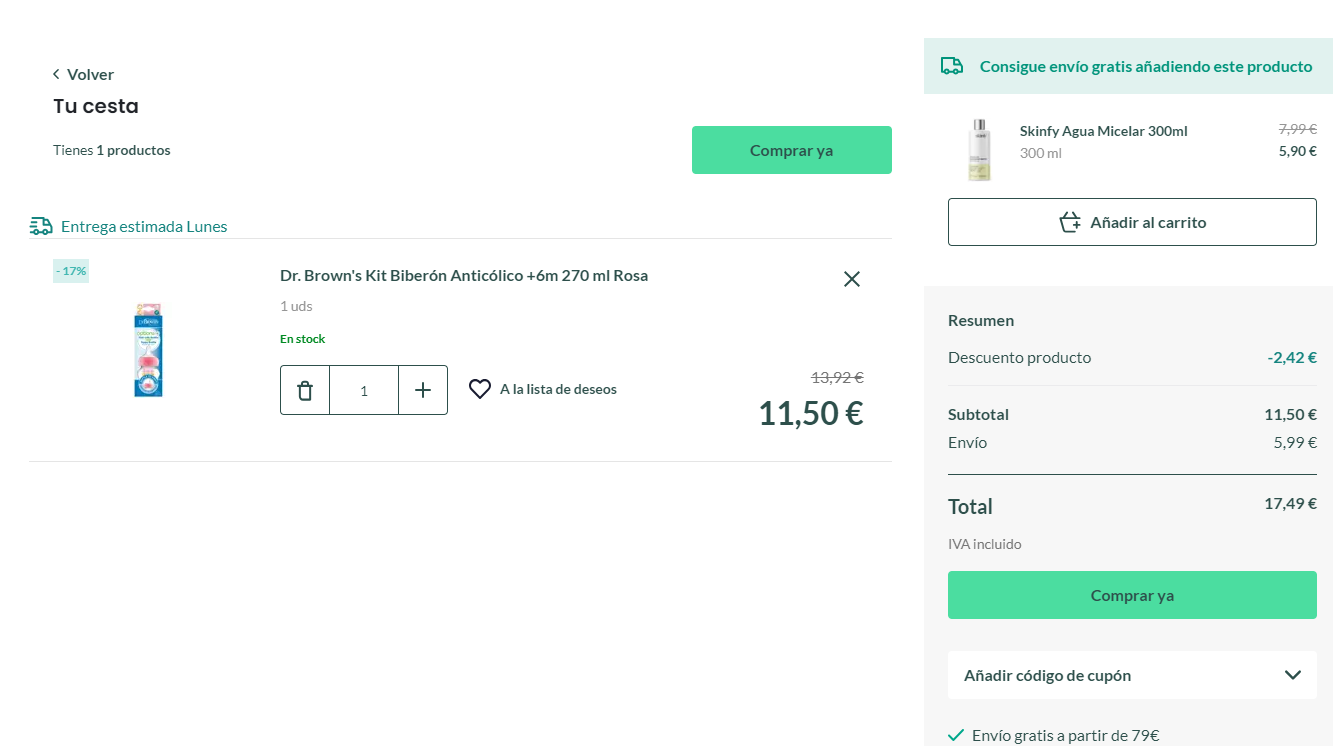This screenshot has height=746, width=1333.
Task: Click the trash icon to remove item
Action: click(305, 390)
